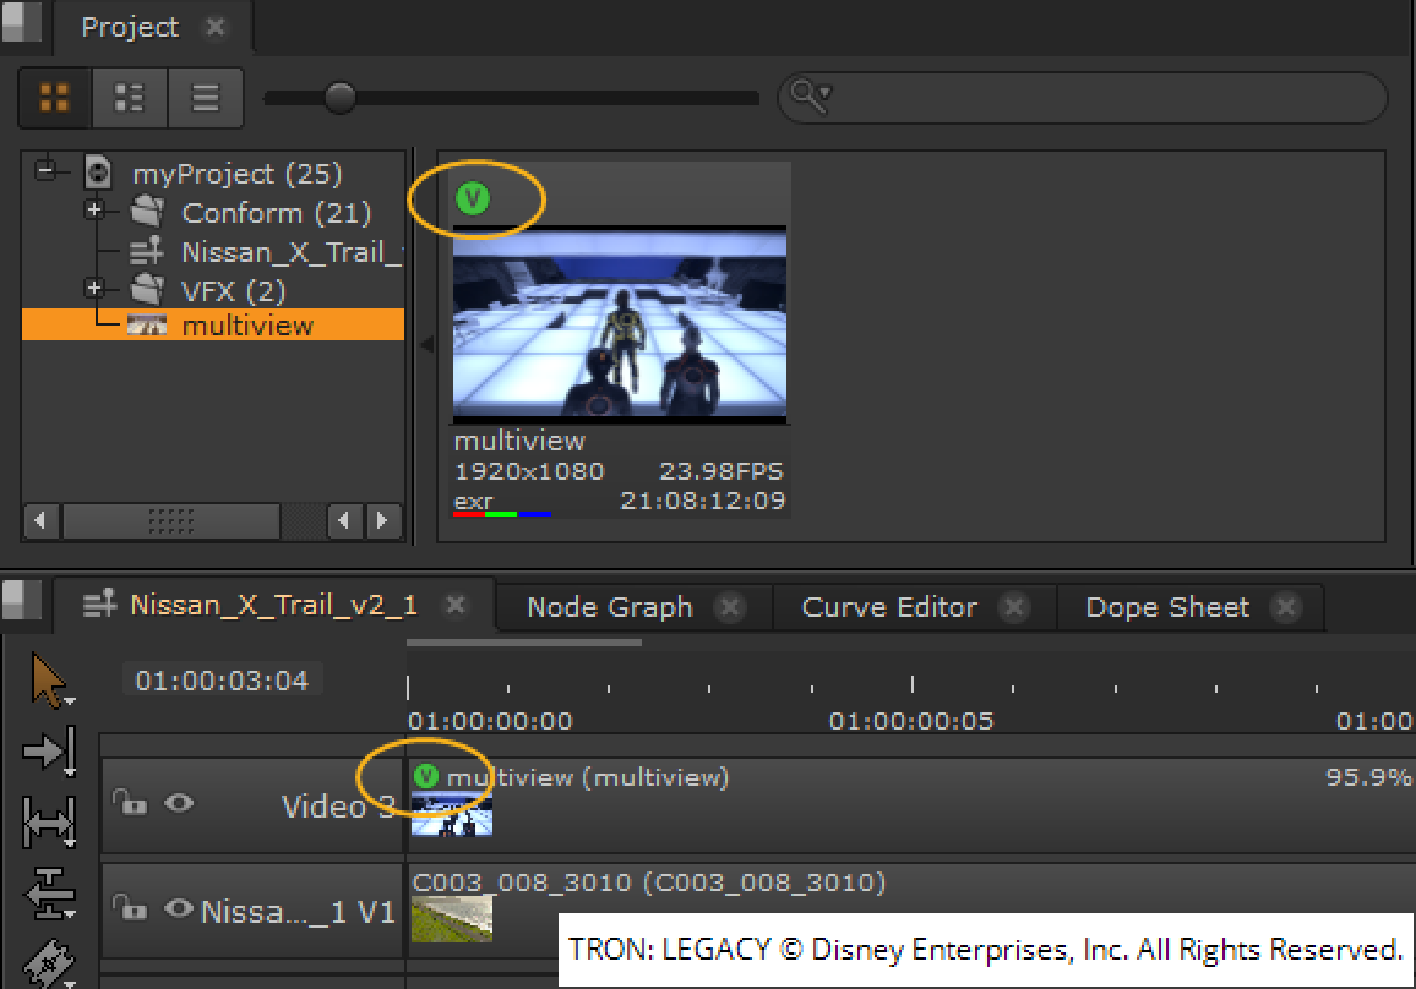This screenshot has height=989, width=1416.
Task: Close the Dope Sheet tab
Action: (1287, 607)
